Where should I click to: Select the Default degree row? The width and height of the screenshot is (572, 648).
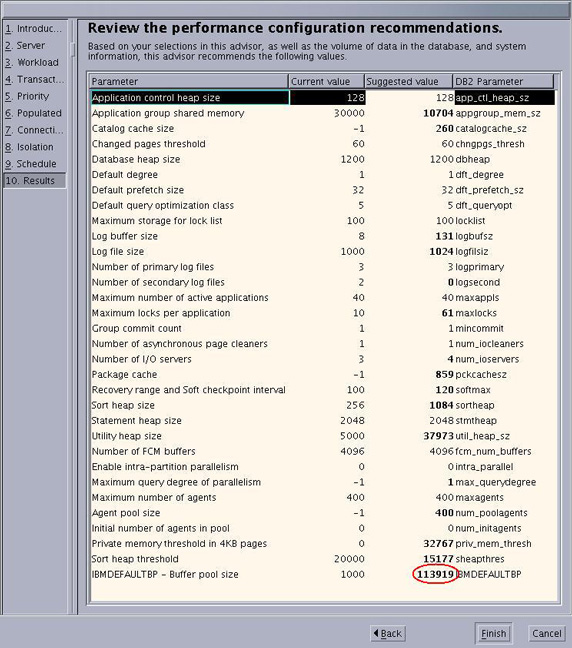click(x=323, y=174)
